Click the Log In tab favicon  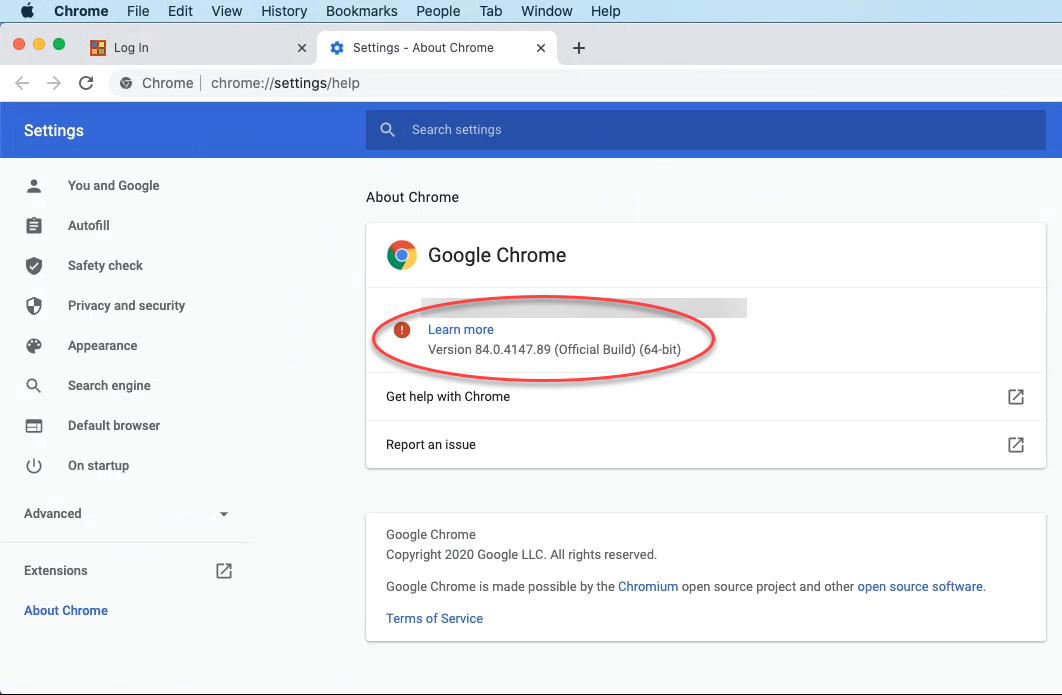click(x=98, y=47)
